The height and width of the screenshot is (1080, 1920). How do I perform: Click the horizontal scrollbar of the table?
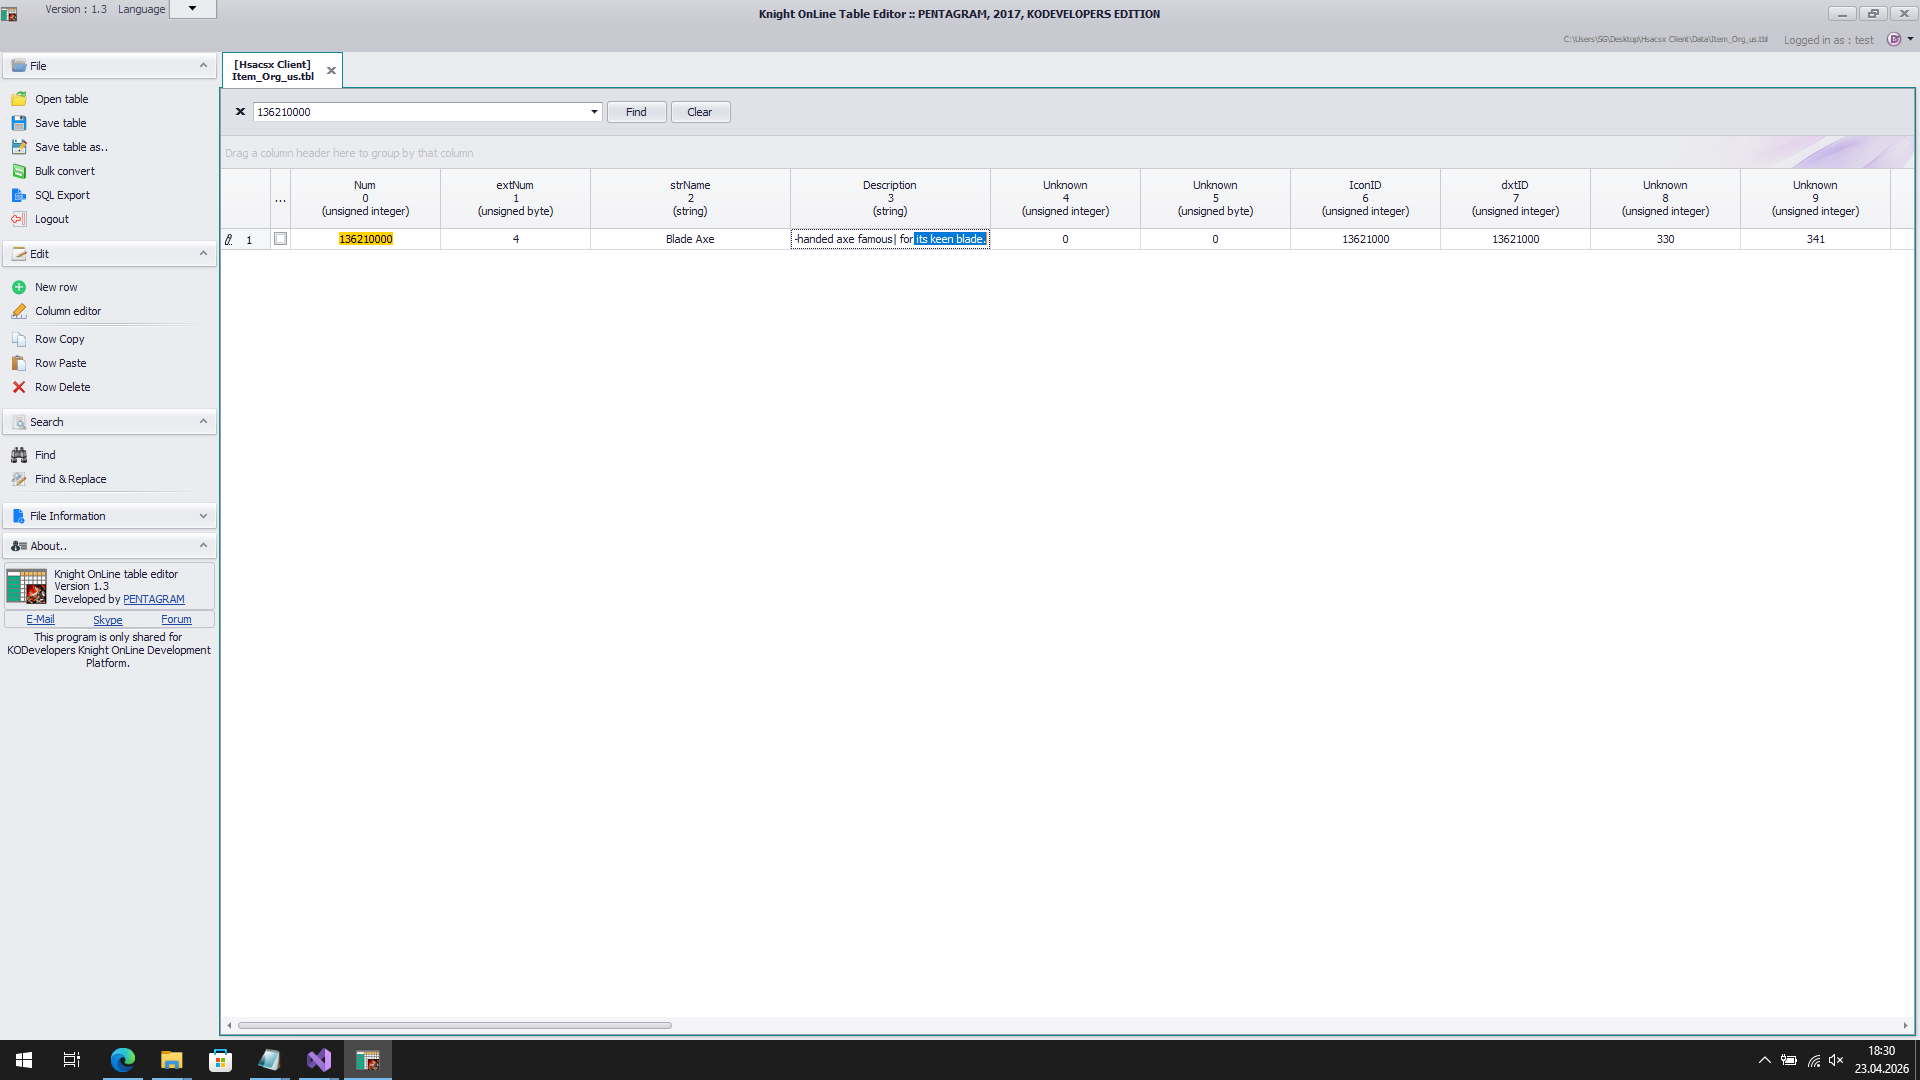pos(455,1025)
